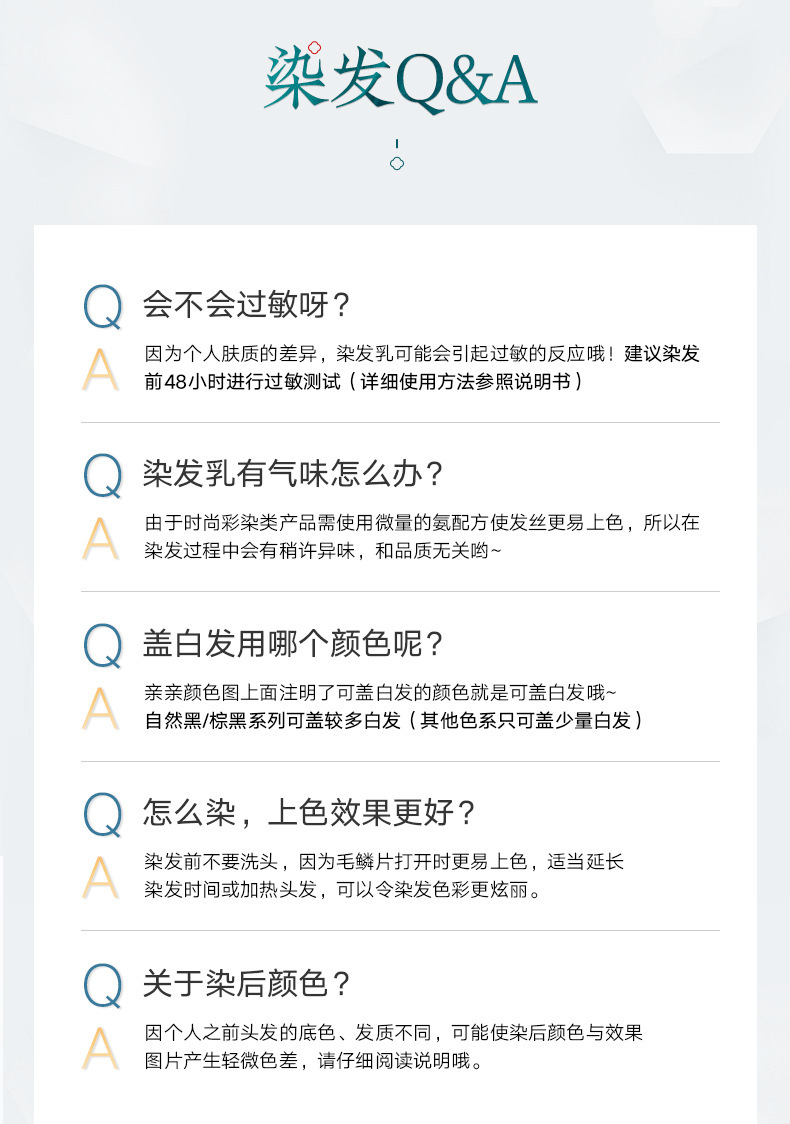Screen dimensions: 790x1124
Task: Click the answer text mentioning 氨配方
Action: click(x=421, y=523)
